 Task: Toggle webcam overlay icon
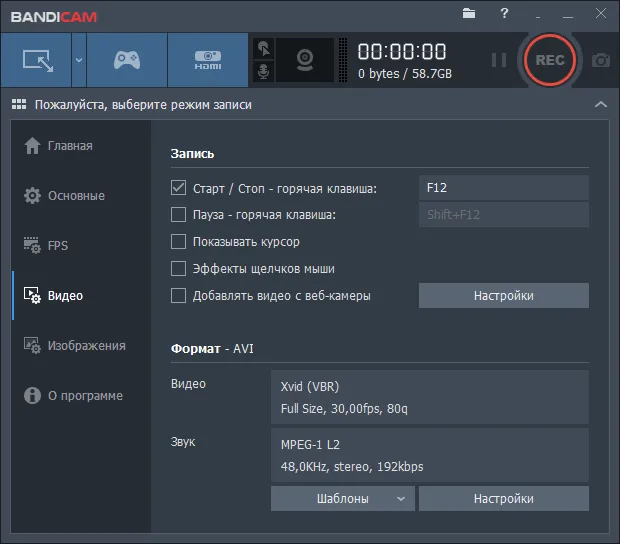pos(305,60)
